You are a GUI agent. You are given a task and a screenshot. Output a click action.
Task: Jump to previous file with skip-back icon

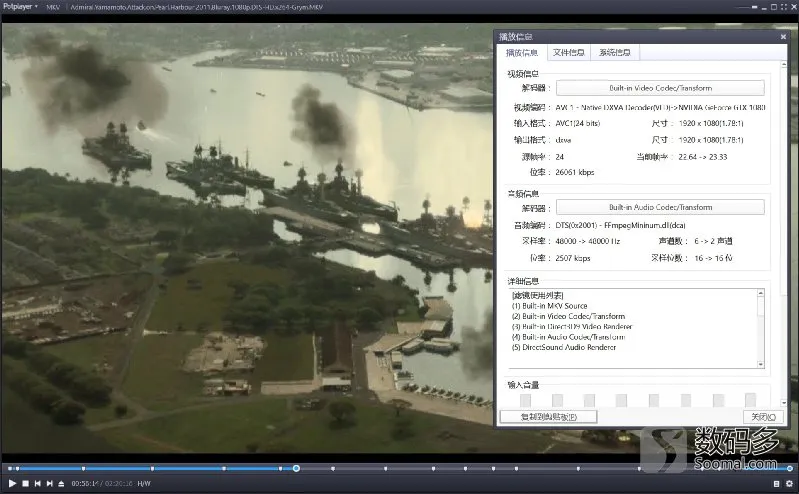[37, 483]
